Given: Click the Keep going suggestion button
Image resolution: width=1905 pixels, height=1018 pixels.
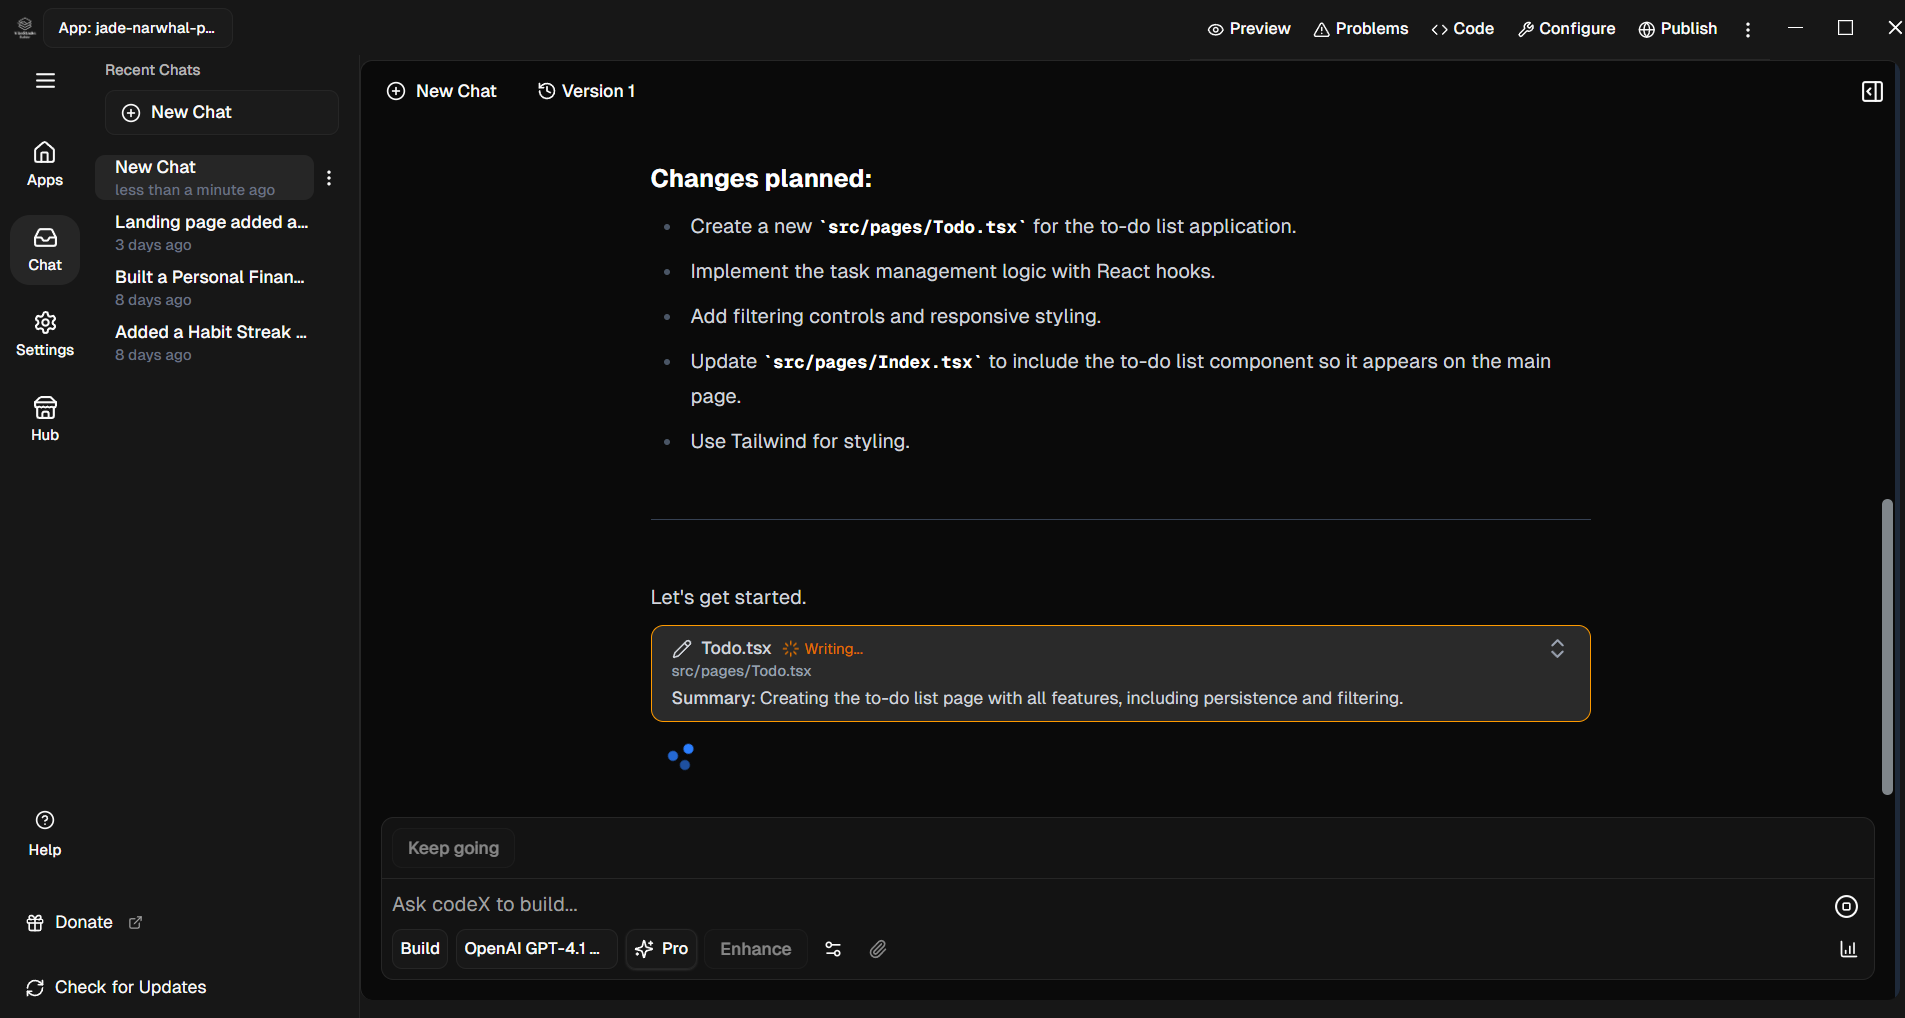Looking at the screenshot, I should (x=453, y=848).
